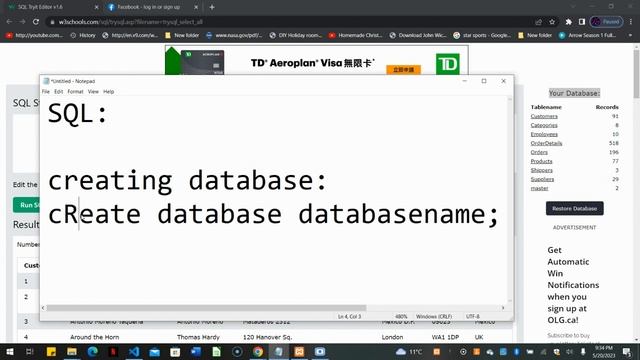Open Task View on the taskbar
The height and width of the screenshot is (360, 640).
point(29,351)
